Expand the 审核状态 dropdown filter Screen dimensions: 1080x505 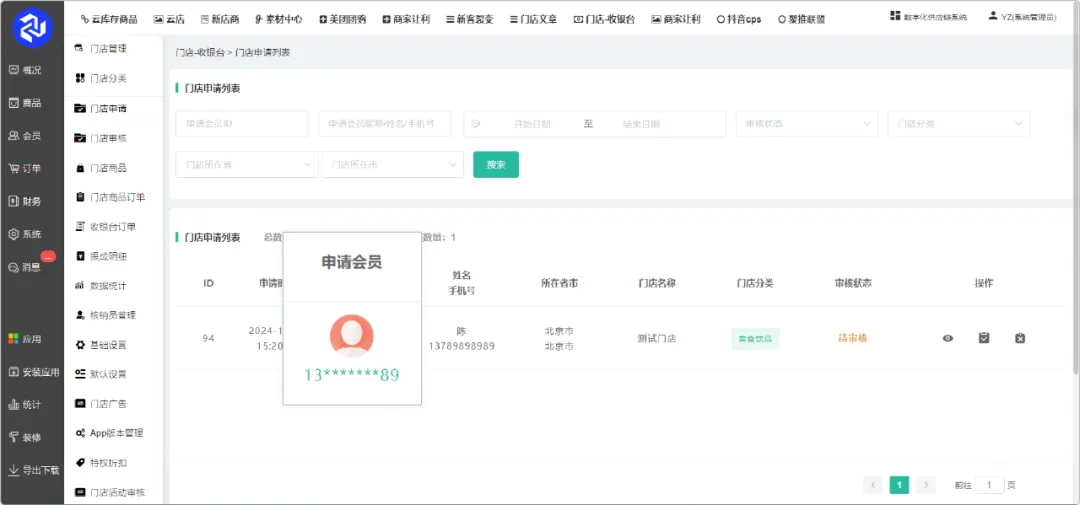point(807,124)
